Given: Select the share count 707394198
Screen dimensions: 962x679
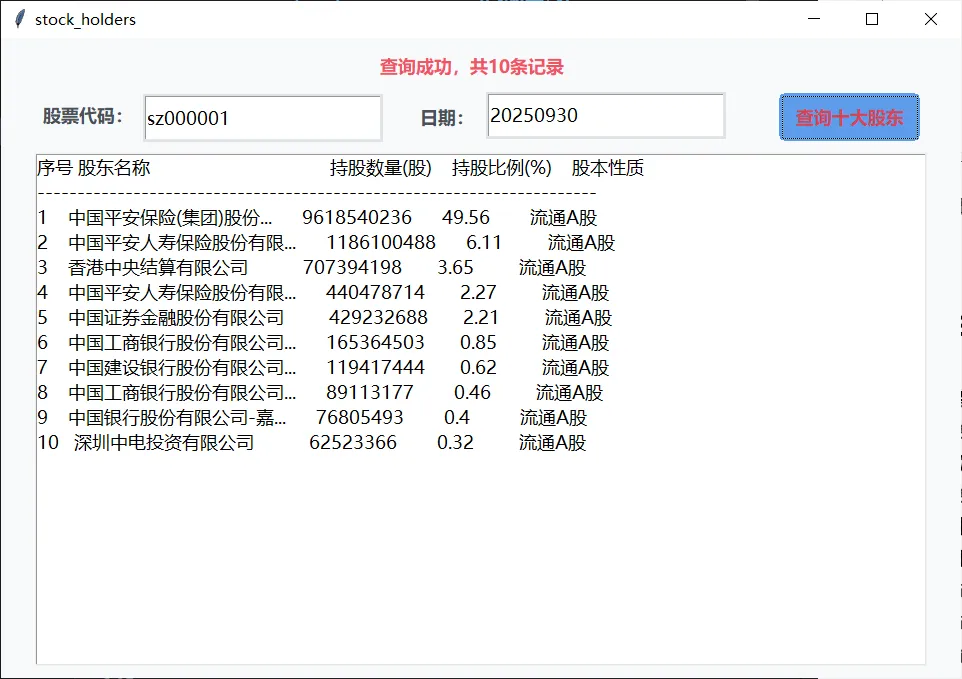Looking at the screenshot, I should (x=352, y=267).
